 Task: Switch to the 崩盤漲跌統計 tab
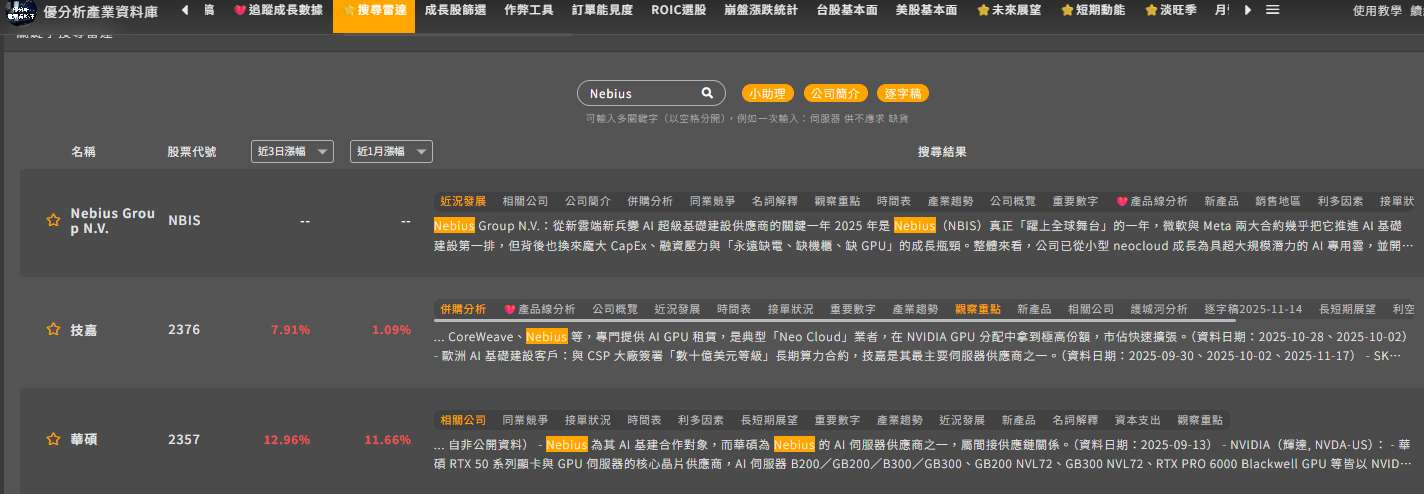[x=763, y=10]
